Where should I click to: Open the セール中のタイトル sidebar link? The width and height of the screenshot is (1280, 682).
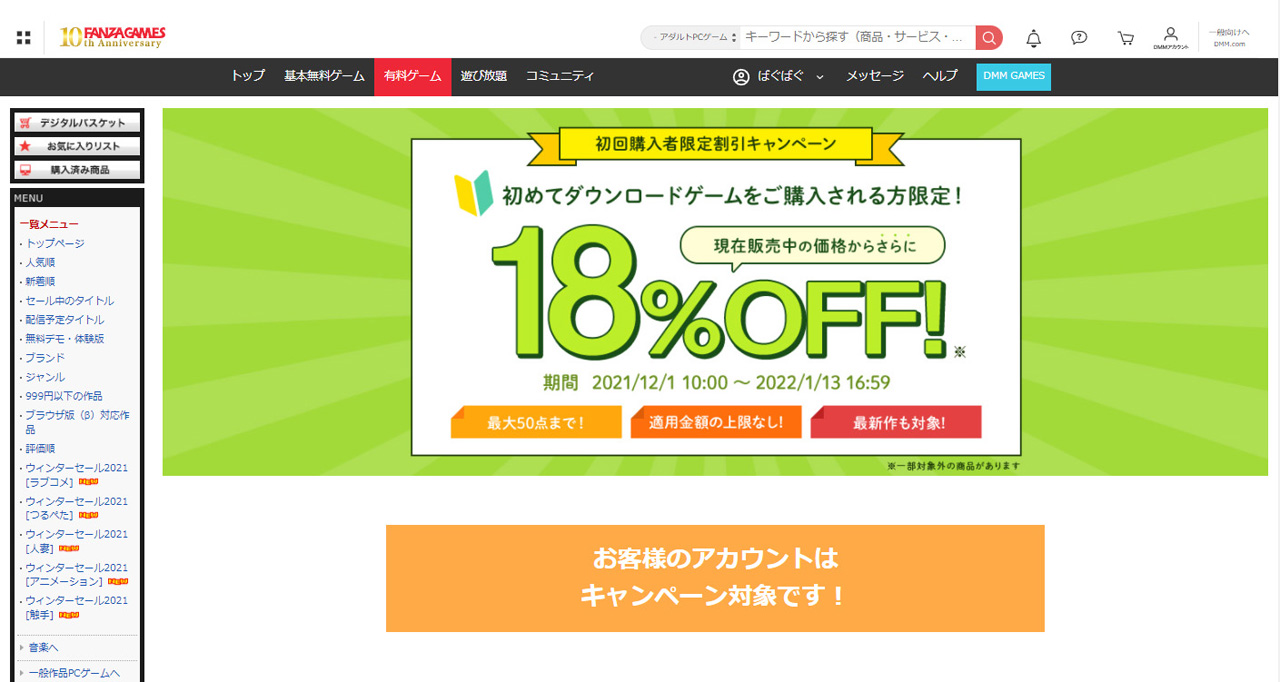pyautogui.click(x=70, y=301)
